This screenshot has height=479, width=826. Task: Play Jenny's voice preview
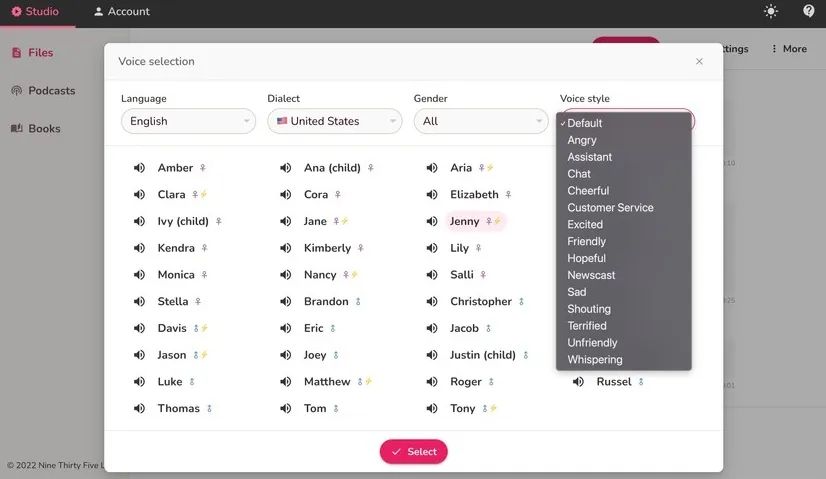pos(432,221)
